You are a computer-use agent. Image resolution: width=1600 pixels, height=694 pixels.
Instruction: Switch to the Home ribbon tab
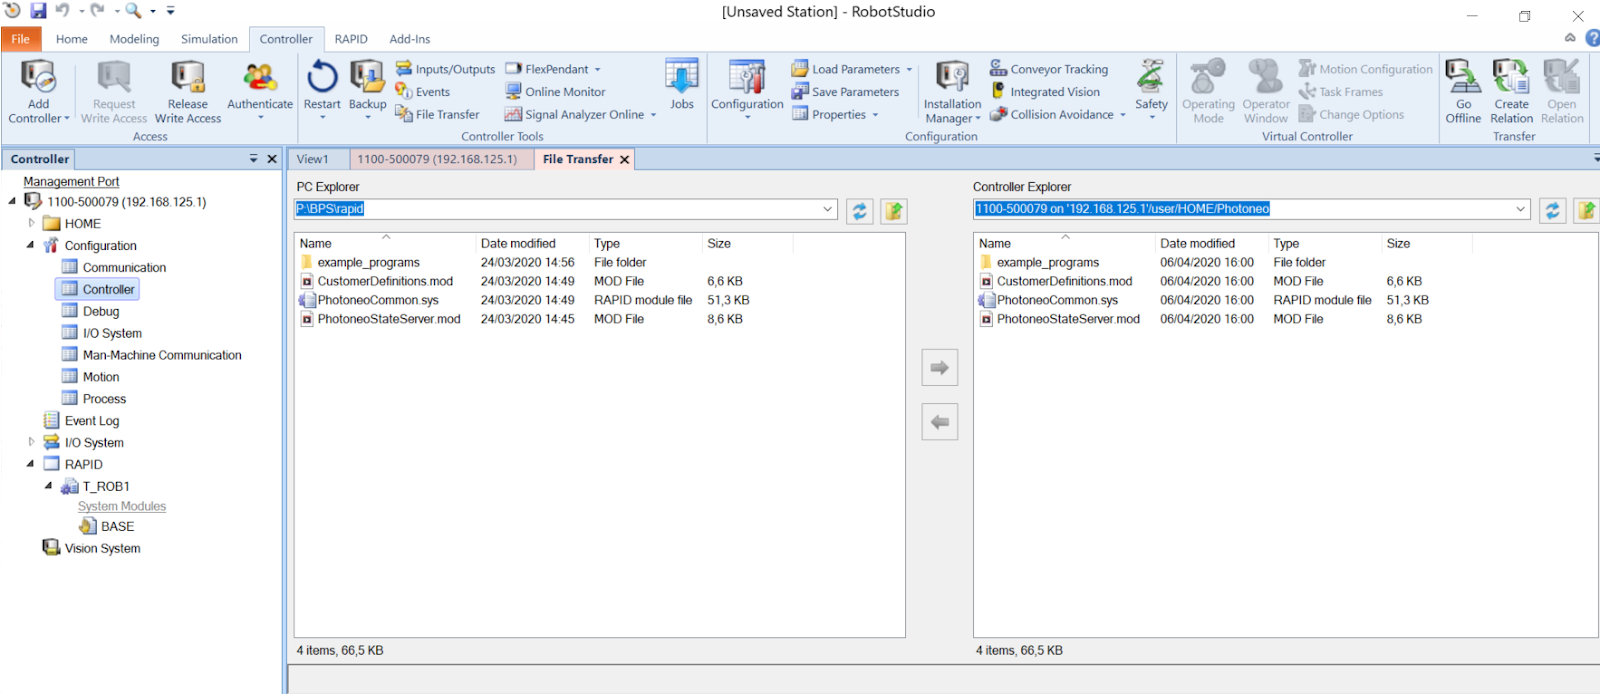click(x=72, y=39)
